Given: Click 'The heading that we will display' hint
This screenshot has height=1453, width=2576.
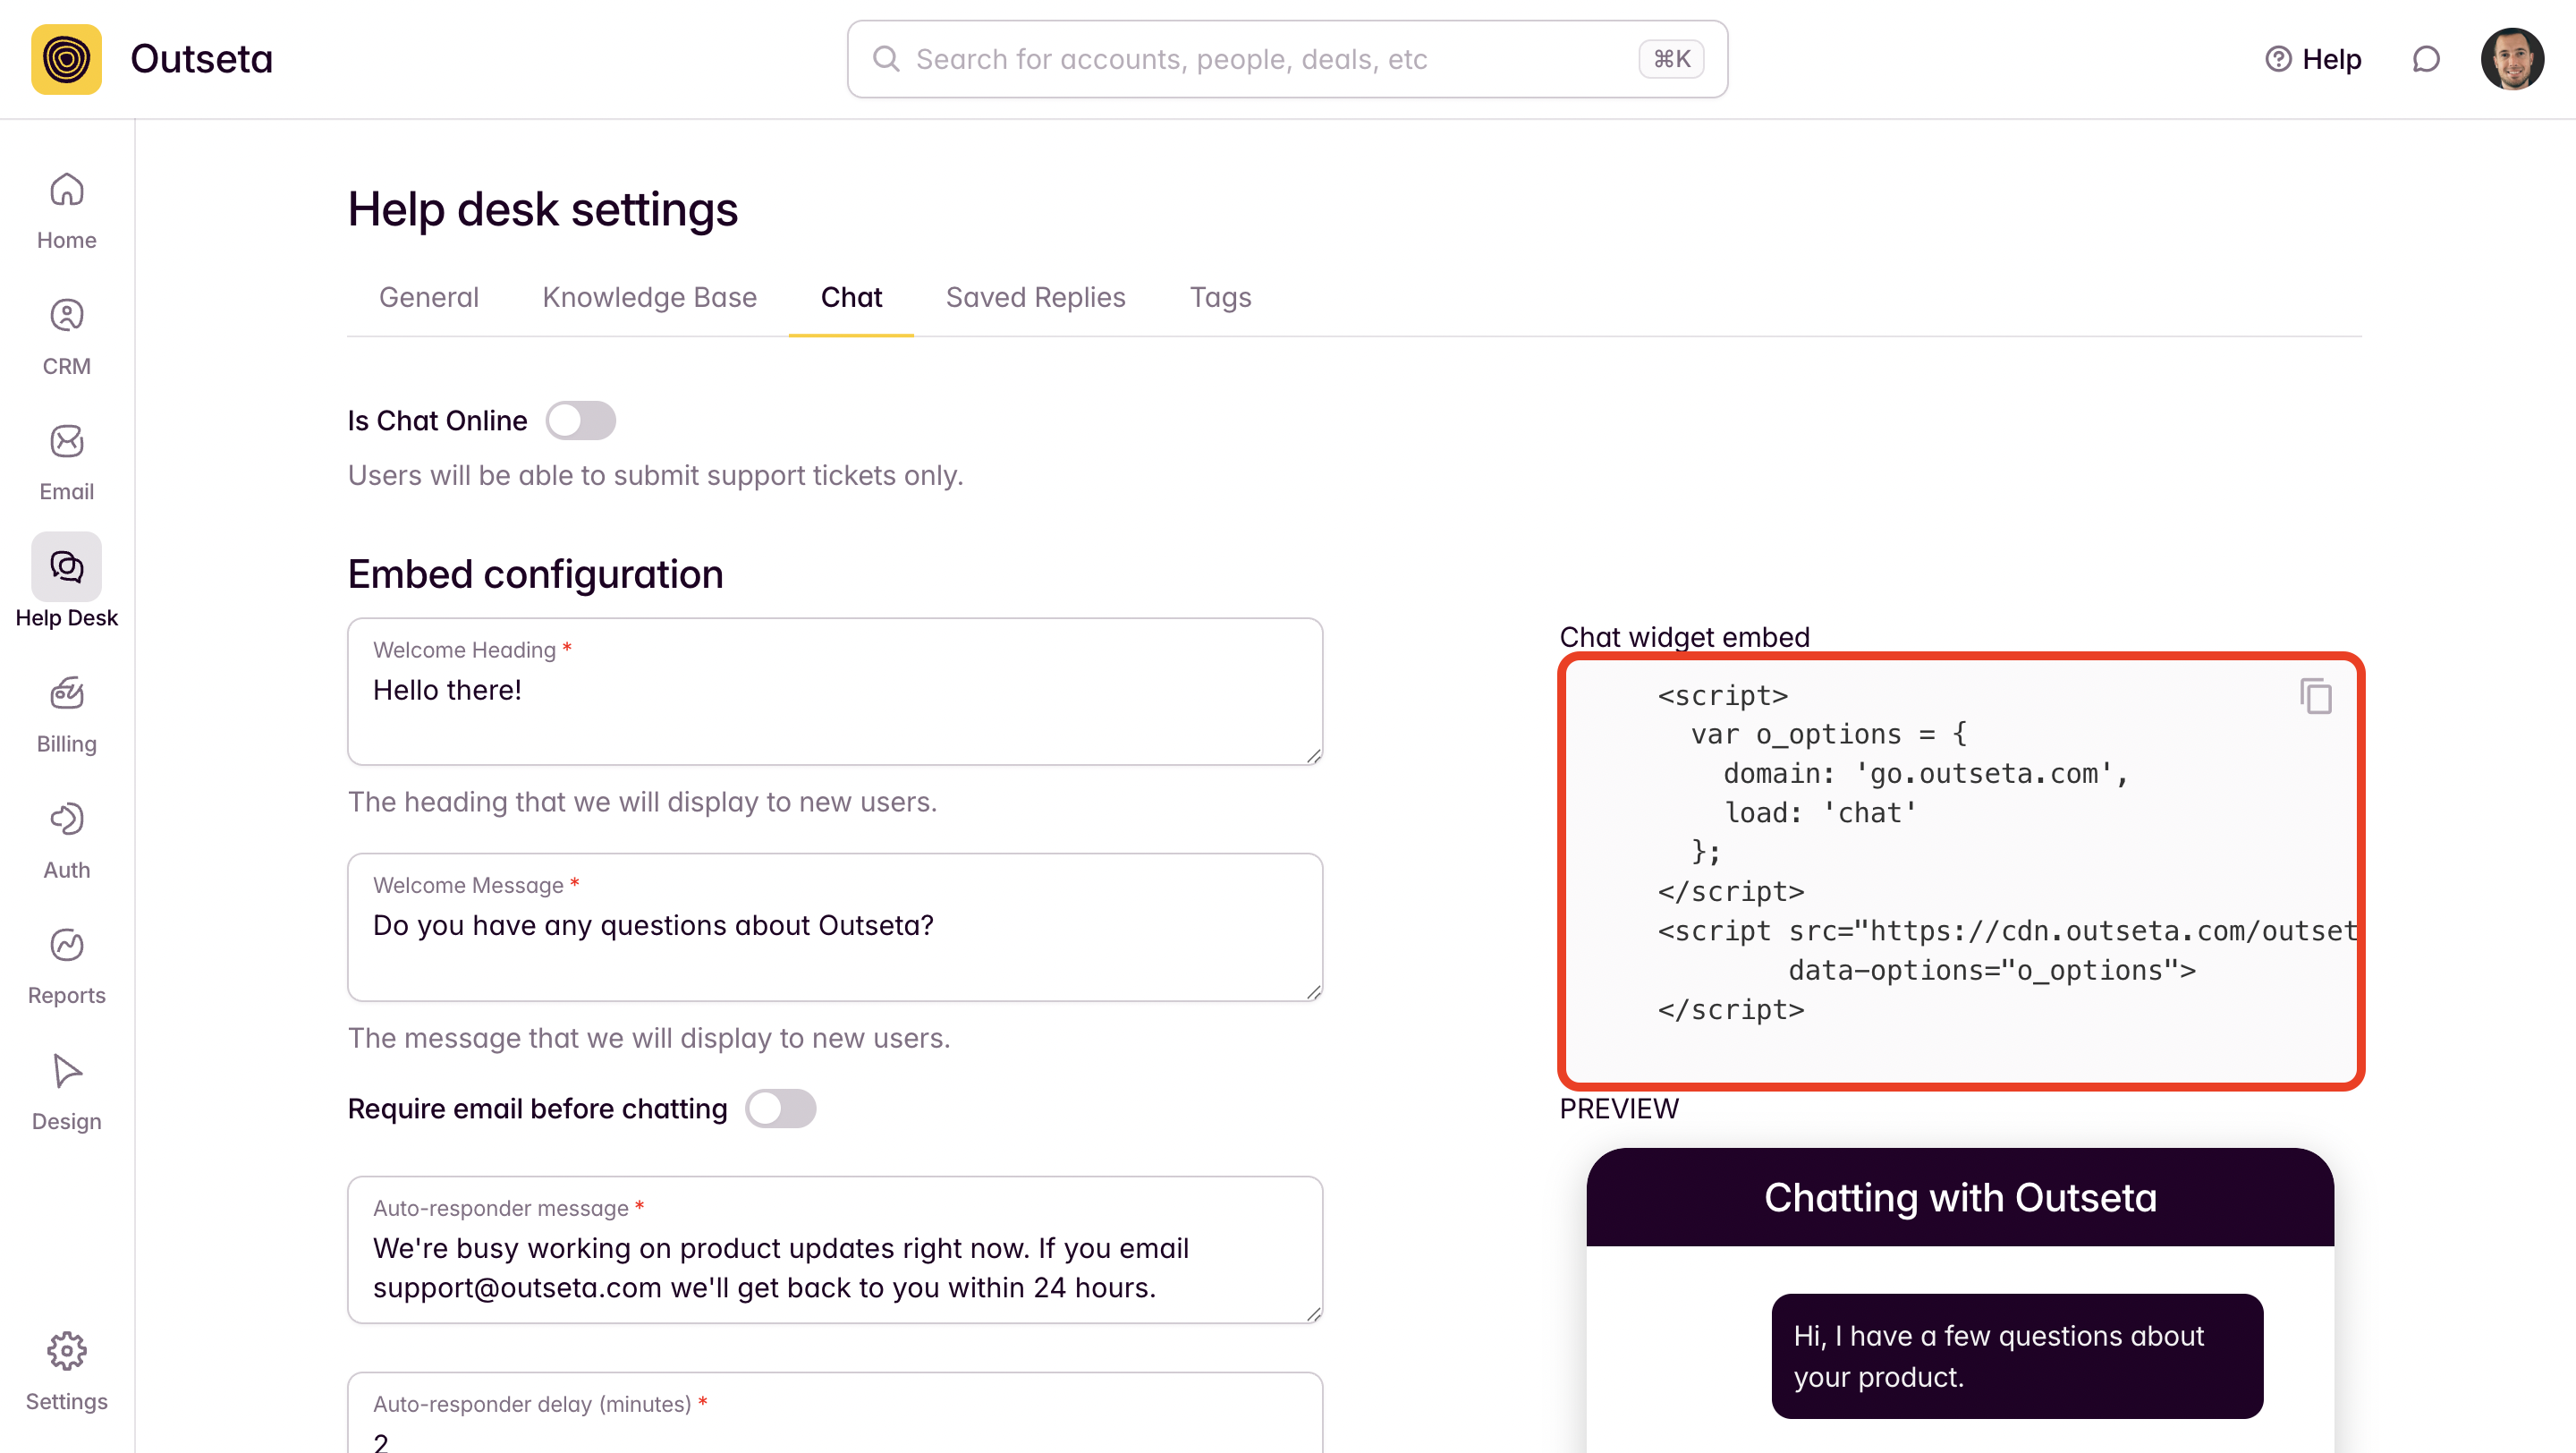Looking at the screenshot, I should point(642,802).
